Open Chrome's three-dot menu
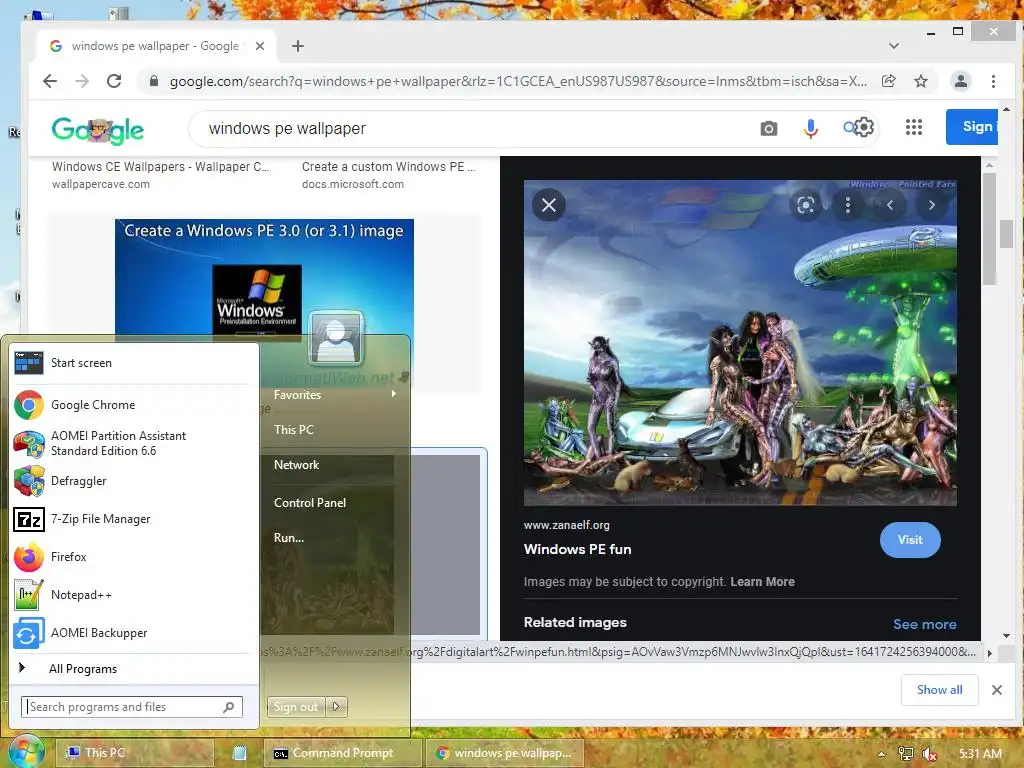 pos(993,81)
